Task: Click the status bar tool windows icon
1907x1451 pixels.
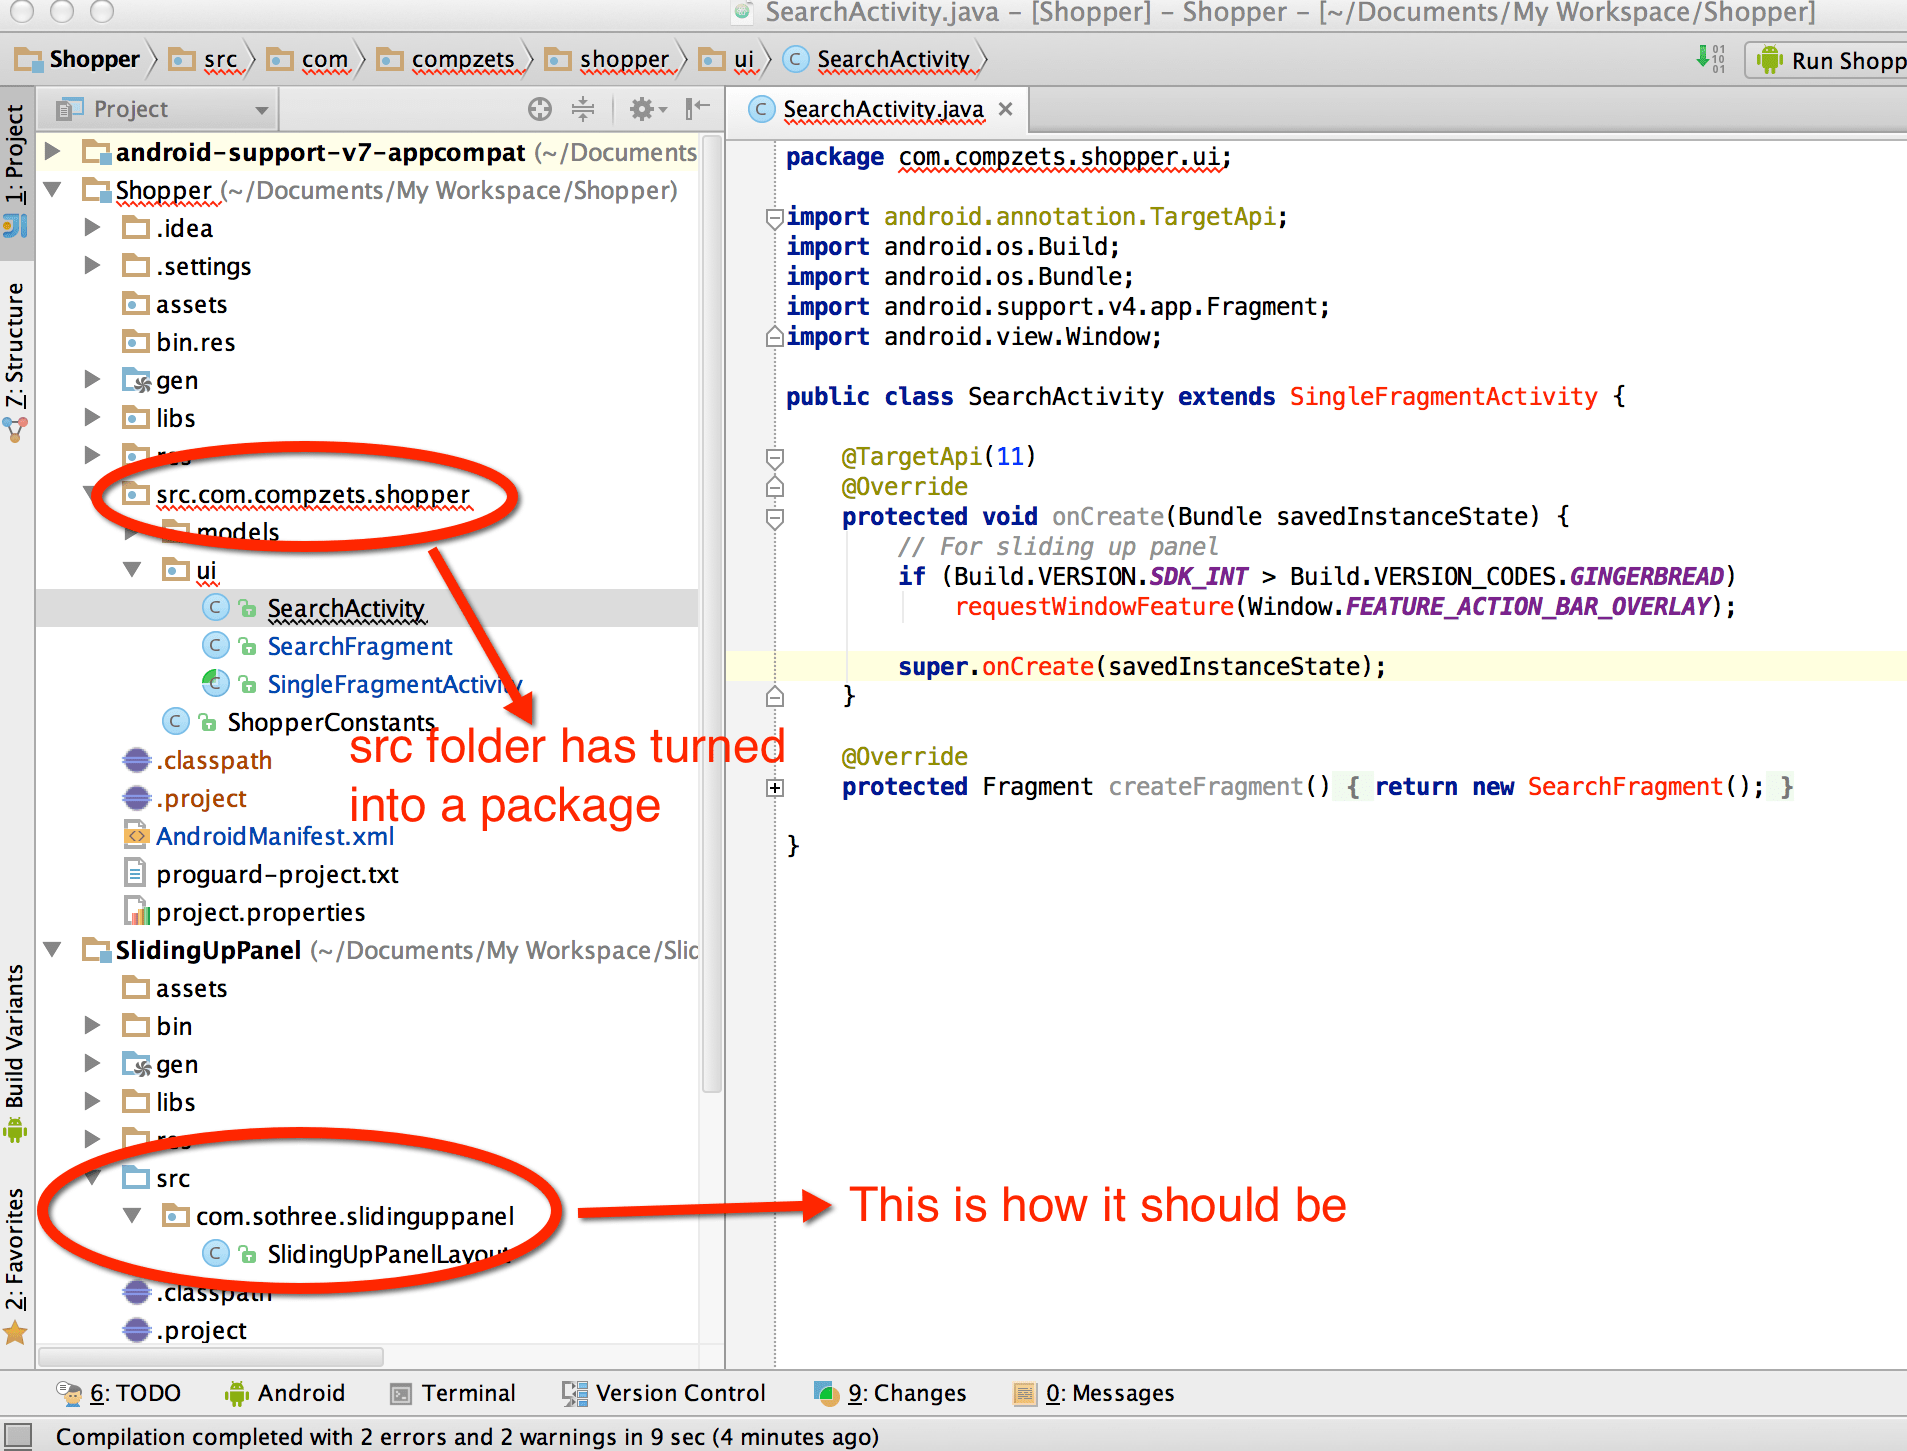Action: coord(18,1436)
